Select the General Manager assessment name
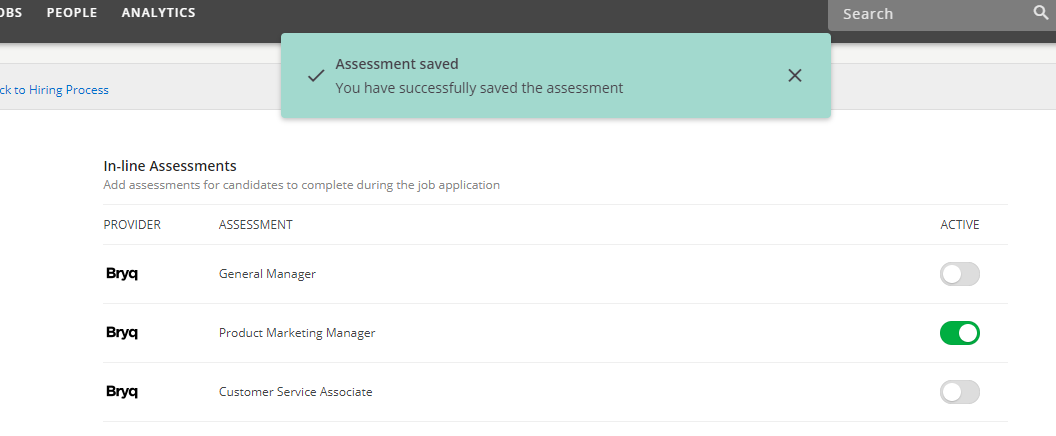 tap(267, 274)
